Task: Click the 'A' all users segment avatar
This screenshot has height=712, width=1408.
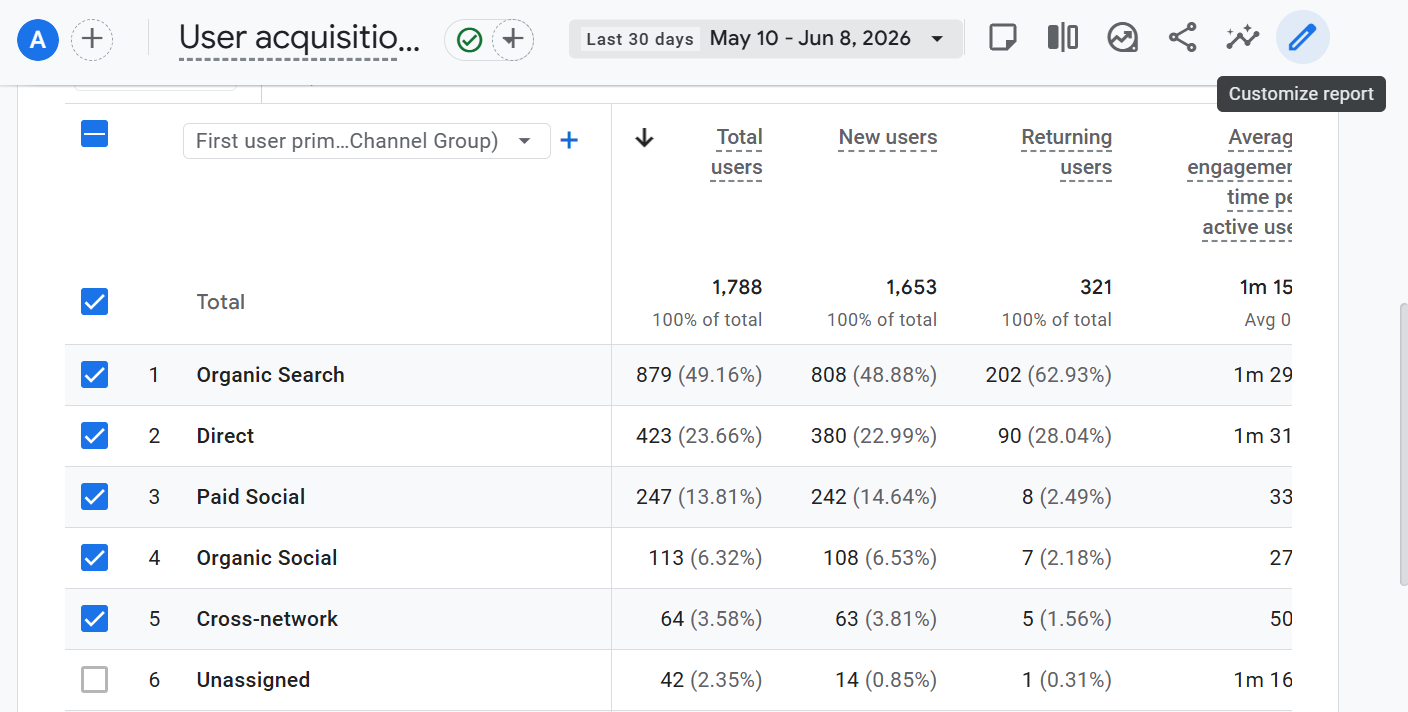Action: point(38,39)
